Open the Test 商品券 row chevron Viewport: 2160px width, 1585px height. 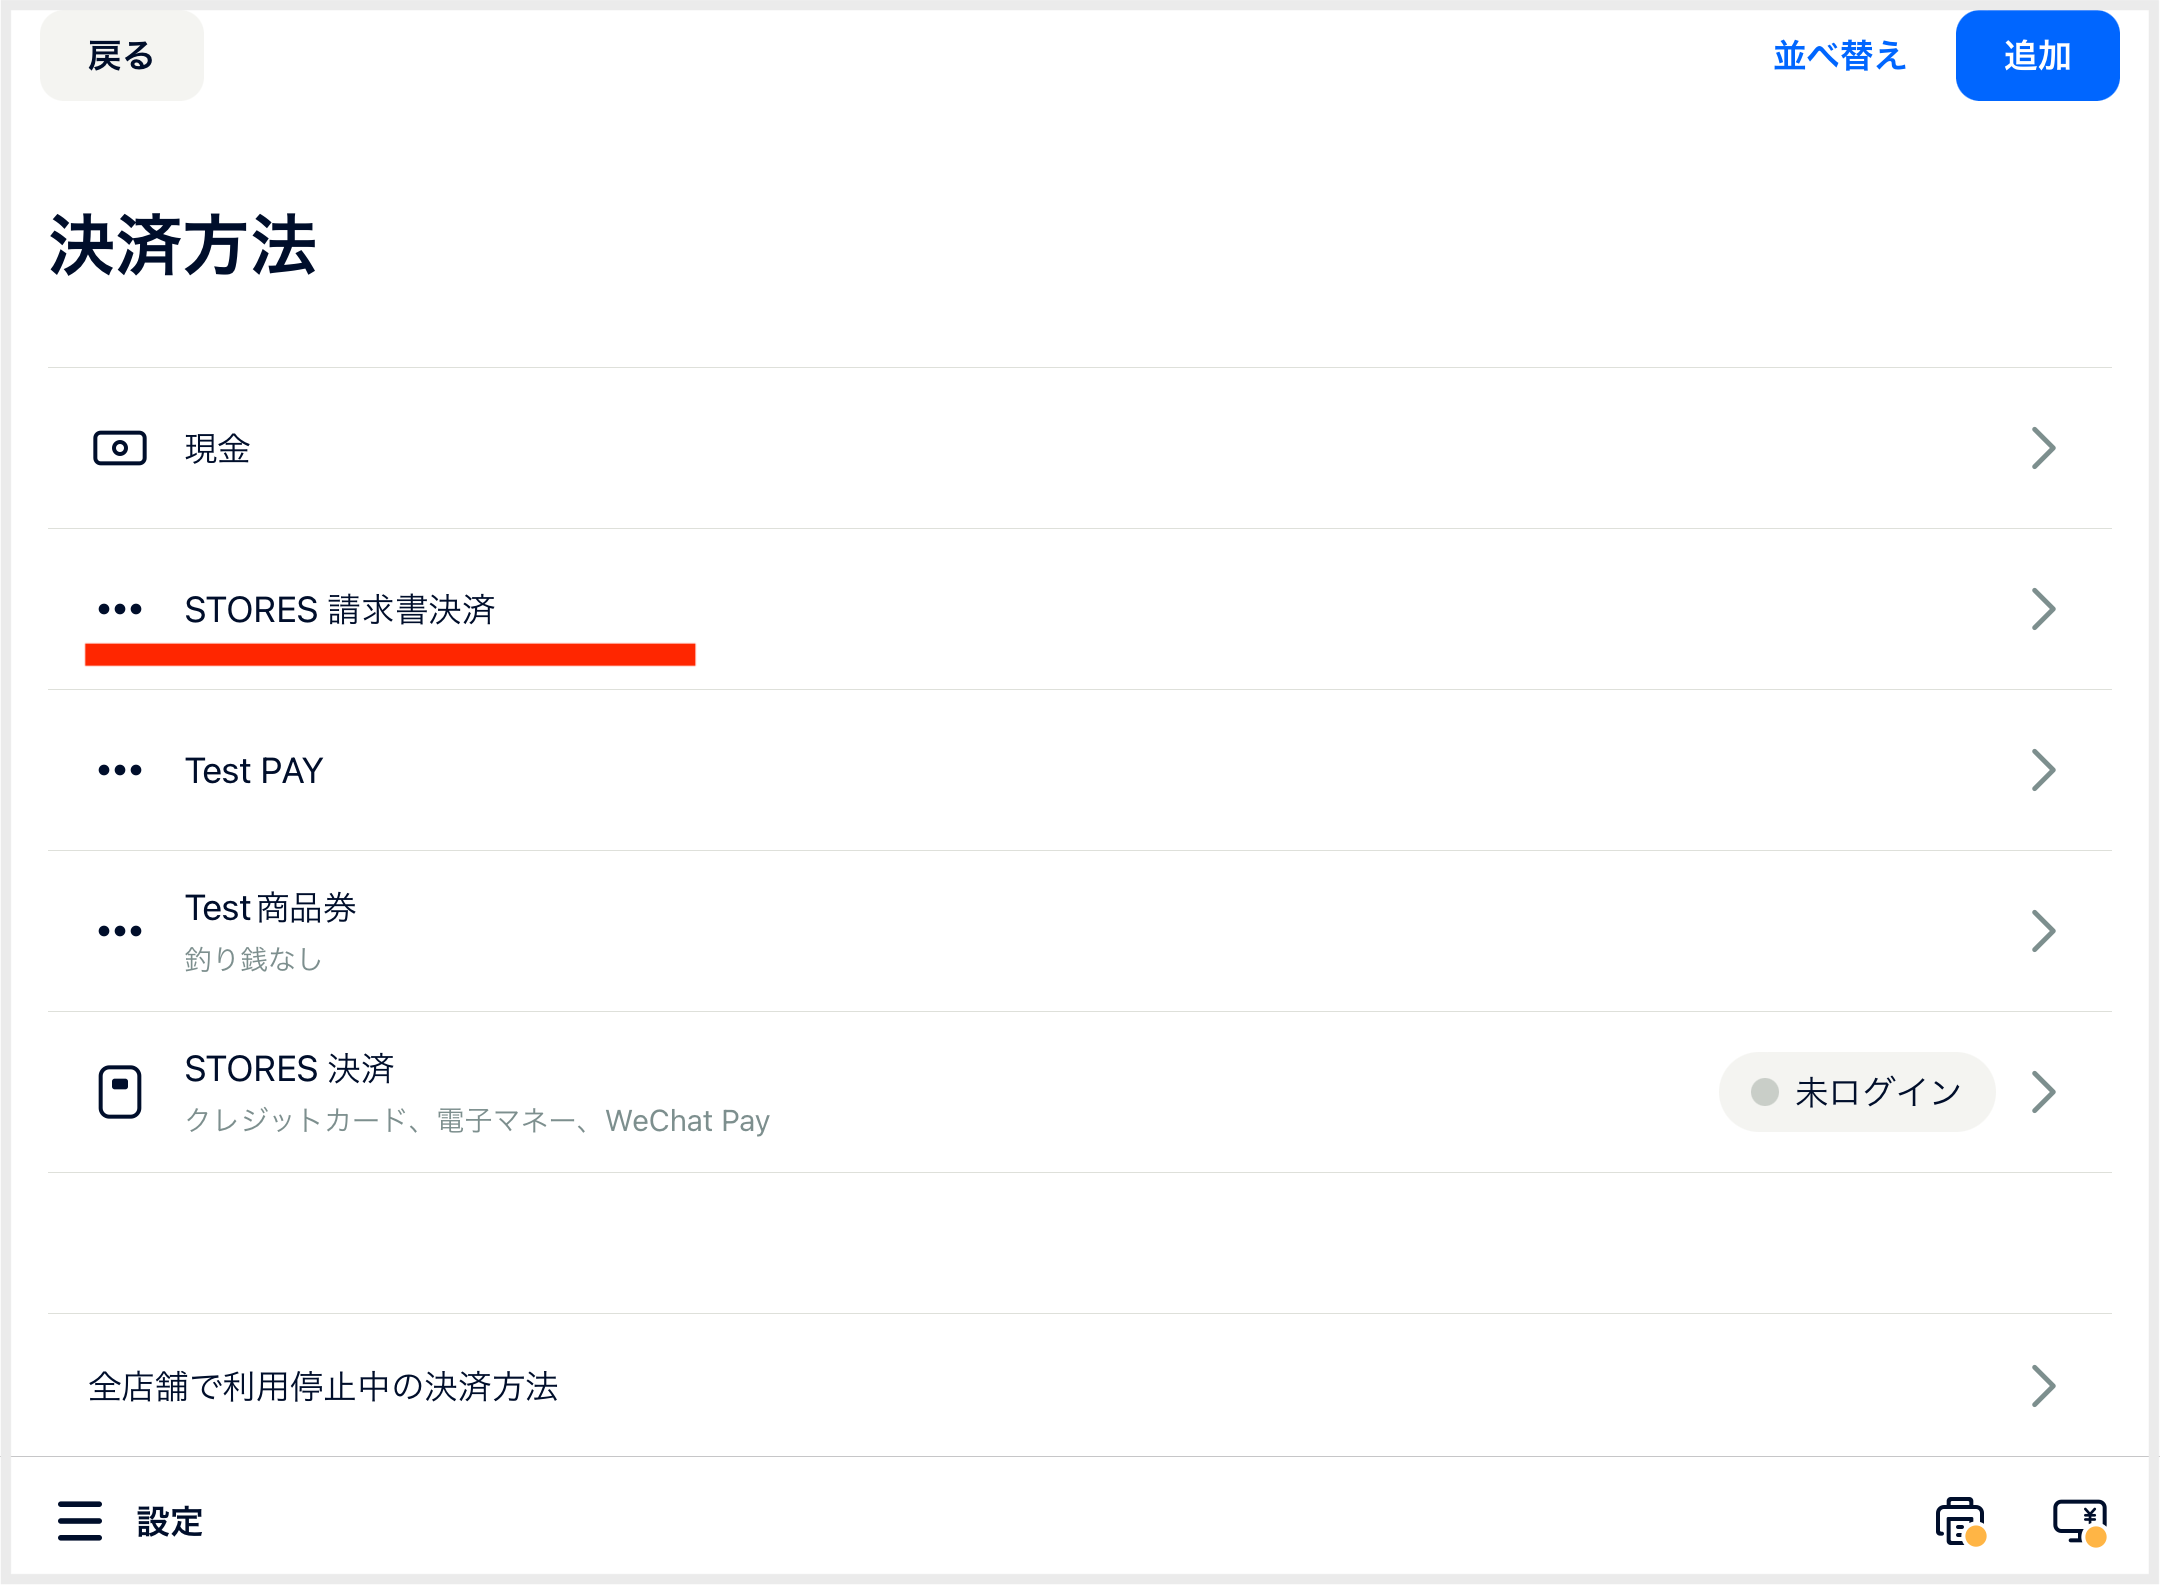tap(2043, 931)
